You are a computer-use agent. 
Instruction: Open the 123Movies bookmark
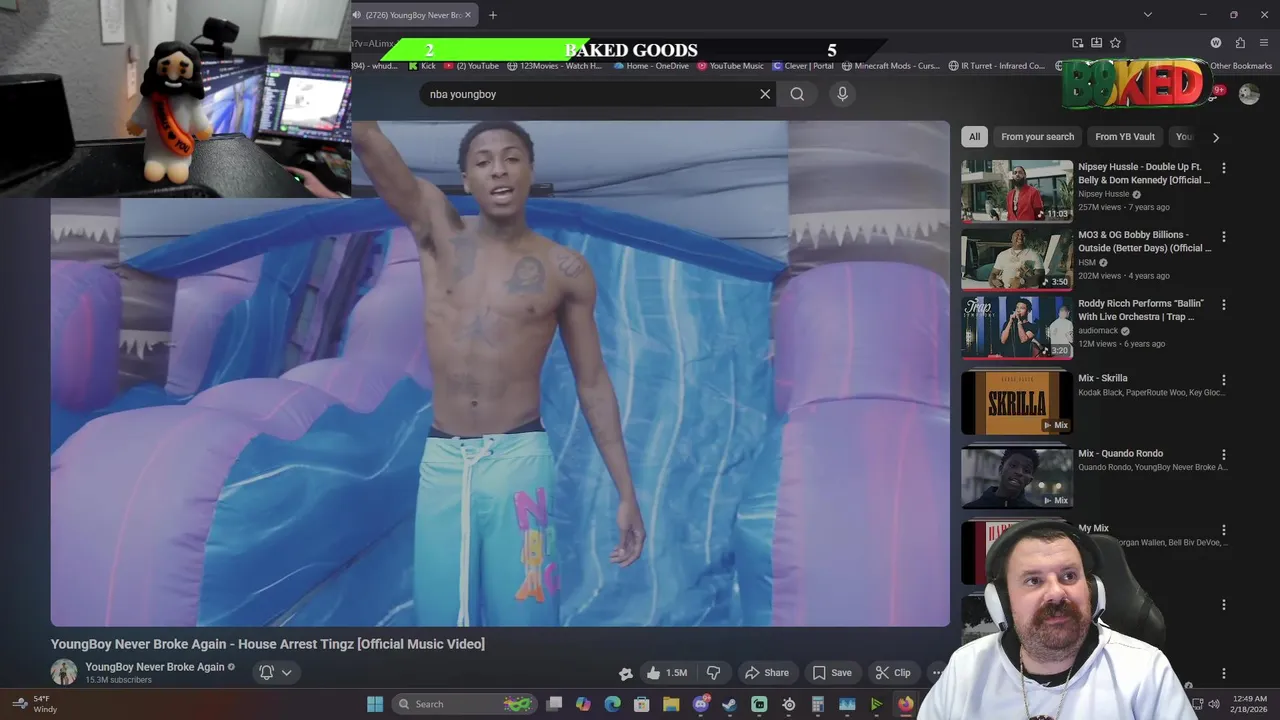tap(555, 66)
